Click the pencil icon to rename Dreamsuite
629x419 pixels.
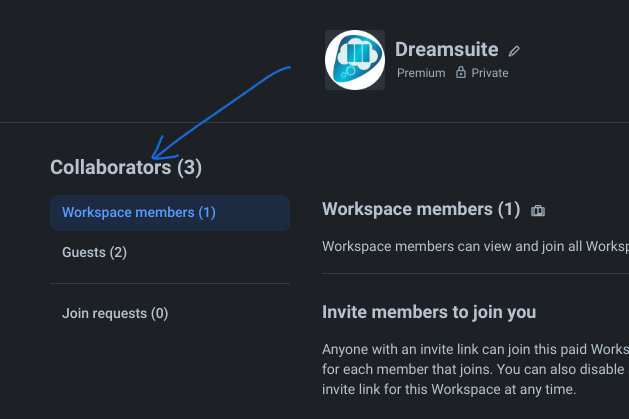click(x=515, y=50)
